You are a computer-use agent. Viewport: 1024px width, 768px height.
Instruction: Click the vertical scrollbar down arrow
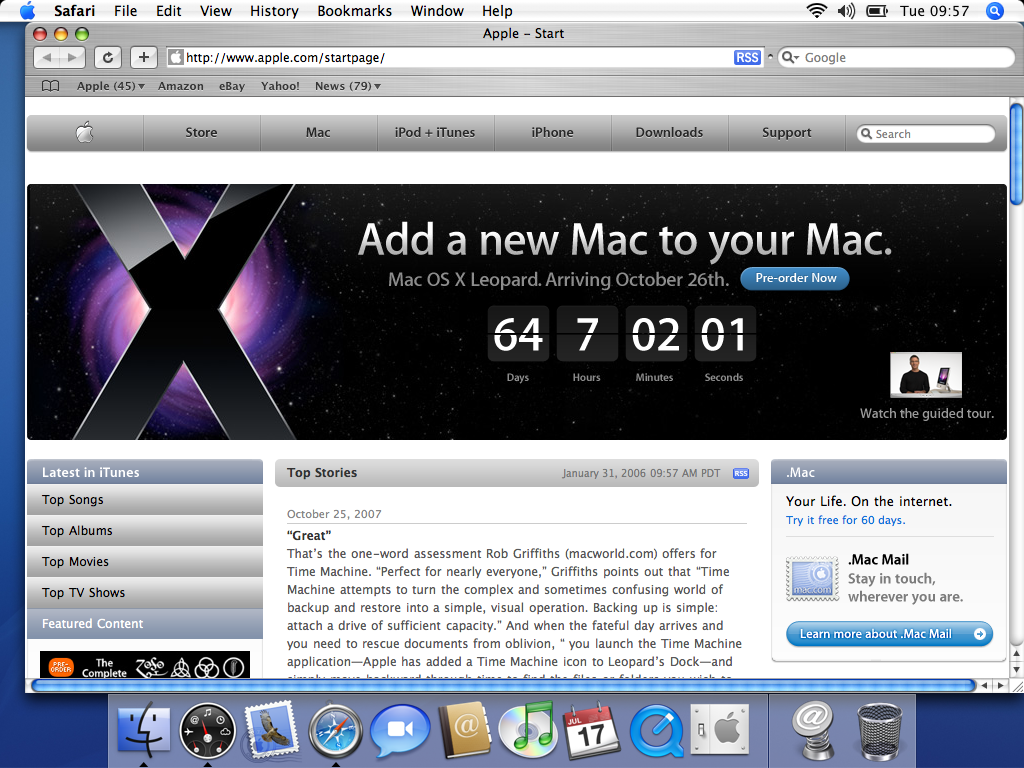(1017, 669)
